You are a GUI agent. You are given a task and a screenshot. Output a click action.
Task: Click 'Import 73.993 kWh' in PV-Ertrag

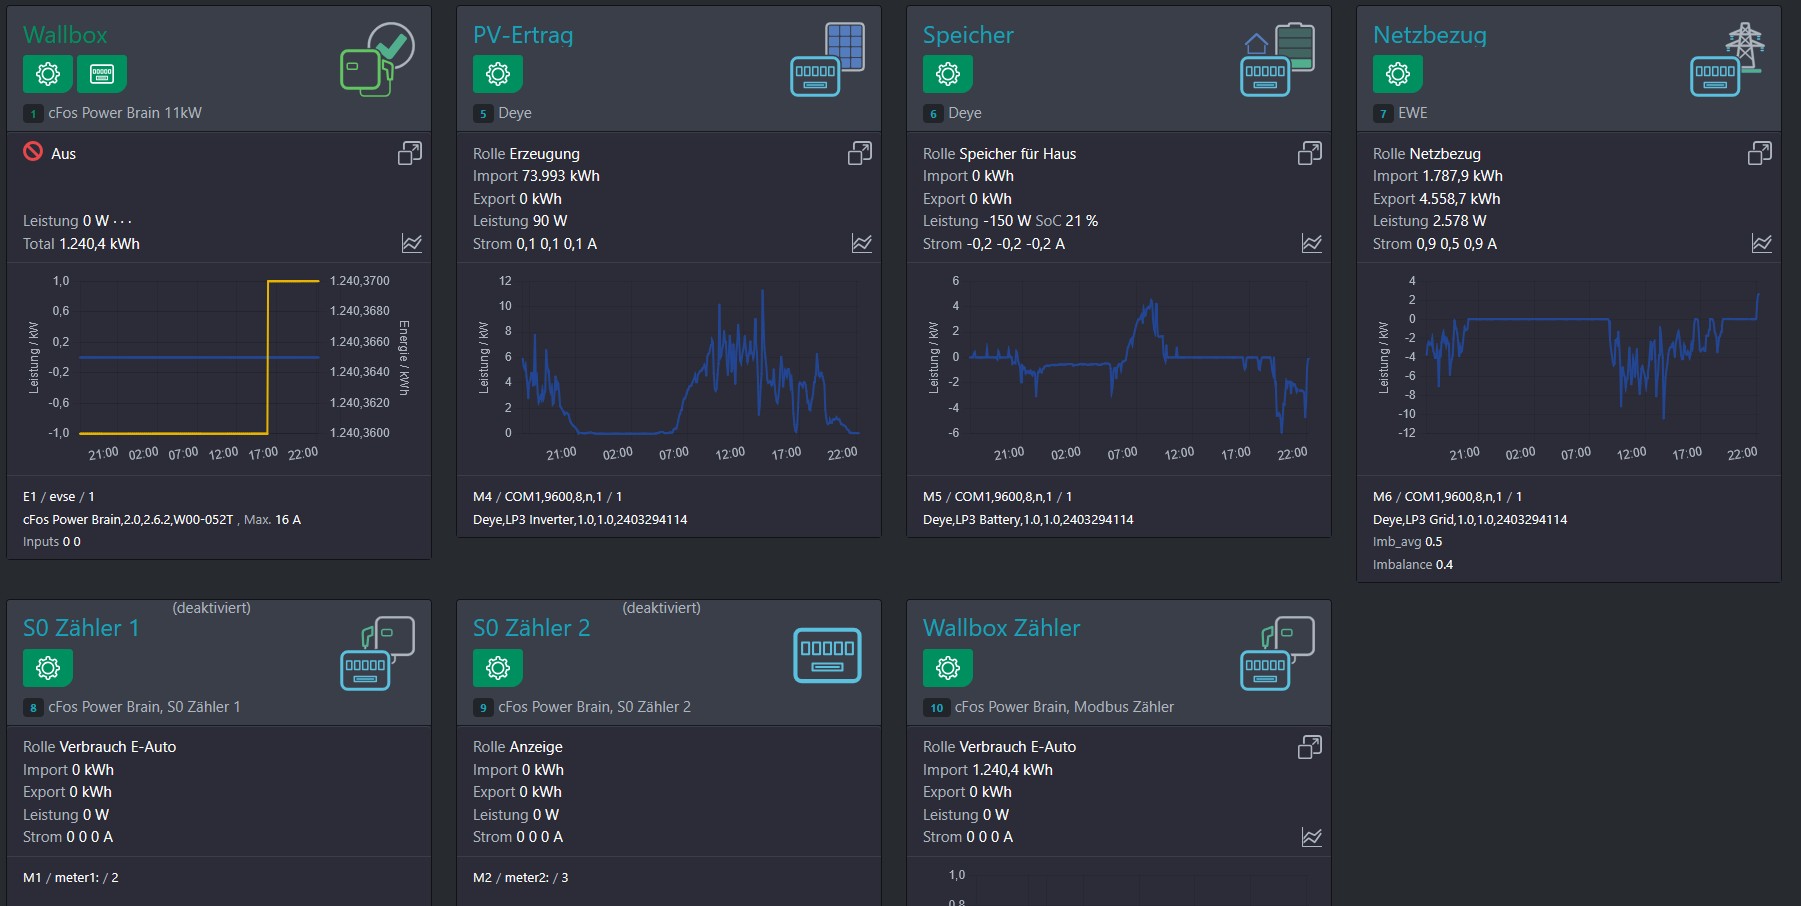(x=536, y=176)
